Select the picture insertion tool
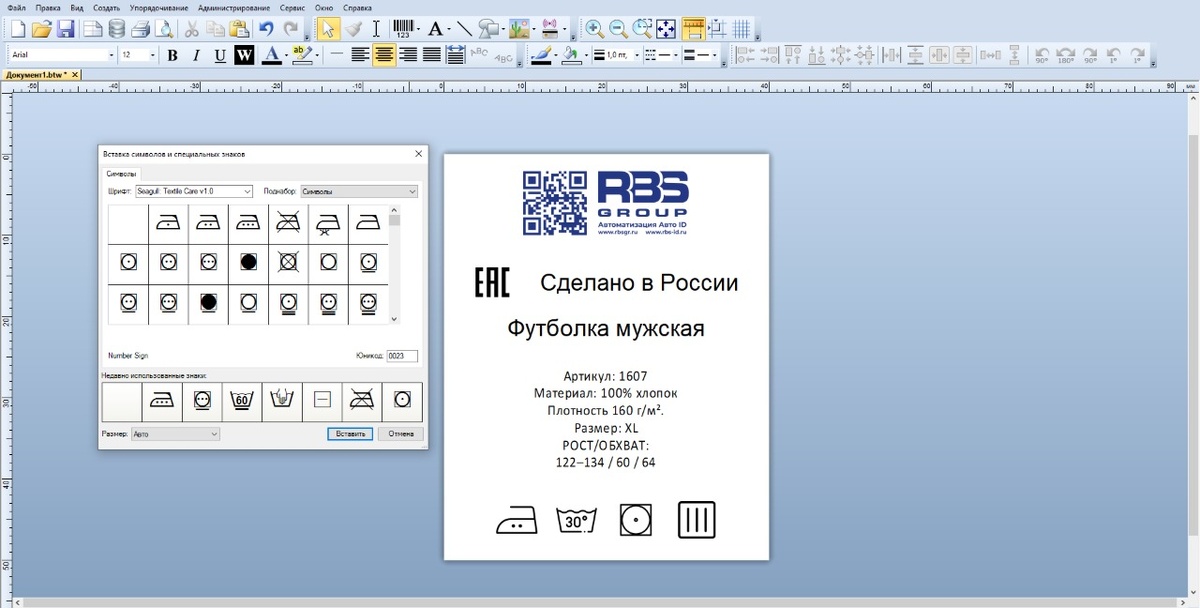Viewport: 1200px width, 608px height. [518, 29]
